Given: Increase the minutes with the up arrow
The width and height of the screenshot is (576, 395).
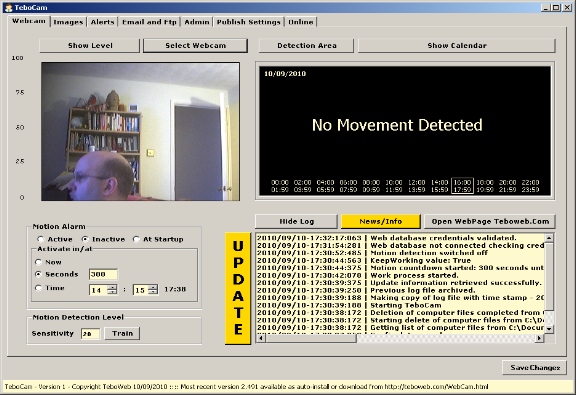Looking at the screenshot, I should [x=153, y=287].
